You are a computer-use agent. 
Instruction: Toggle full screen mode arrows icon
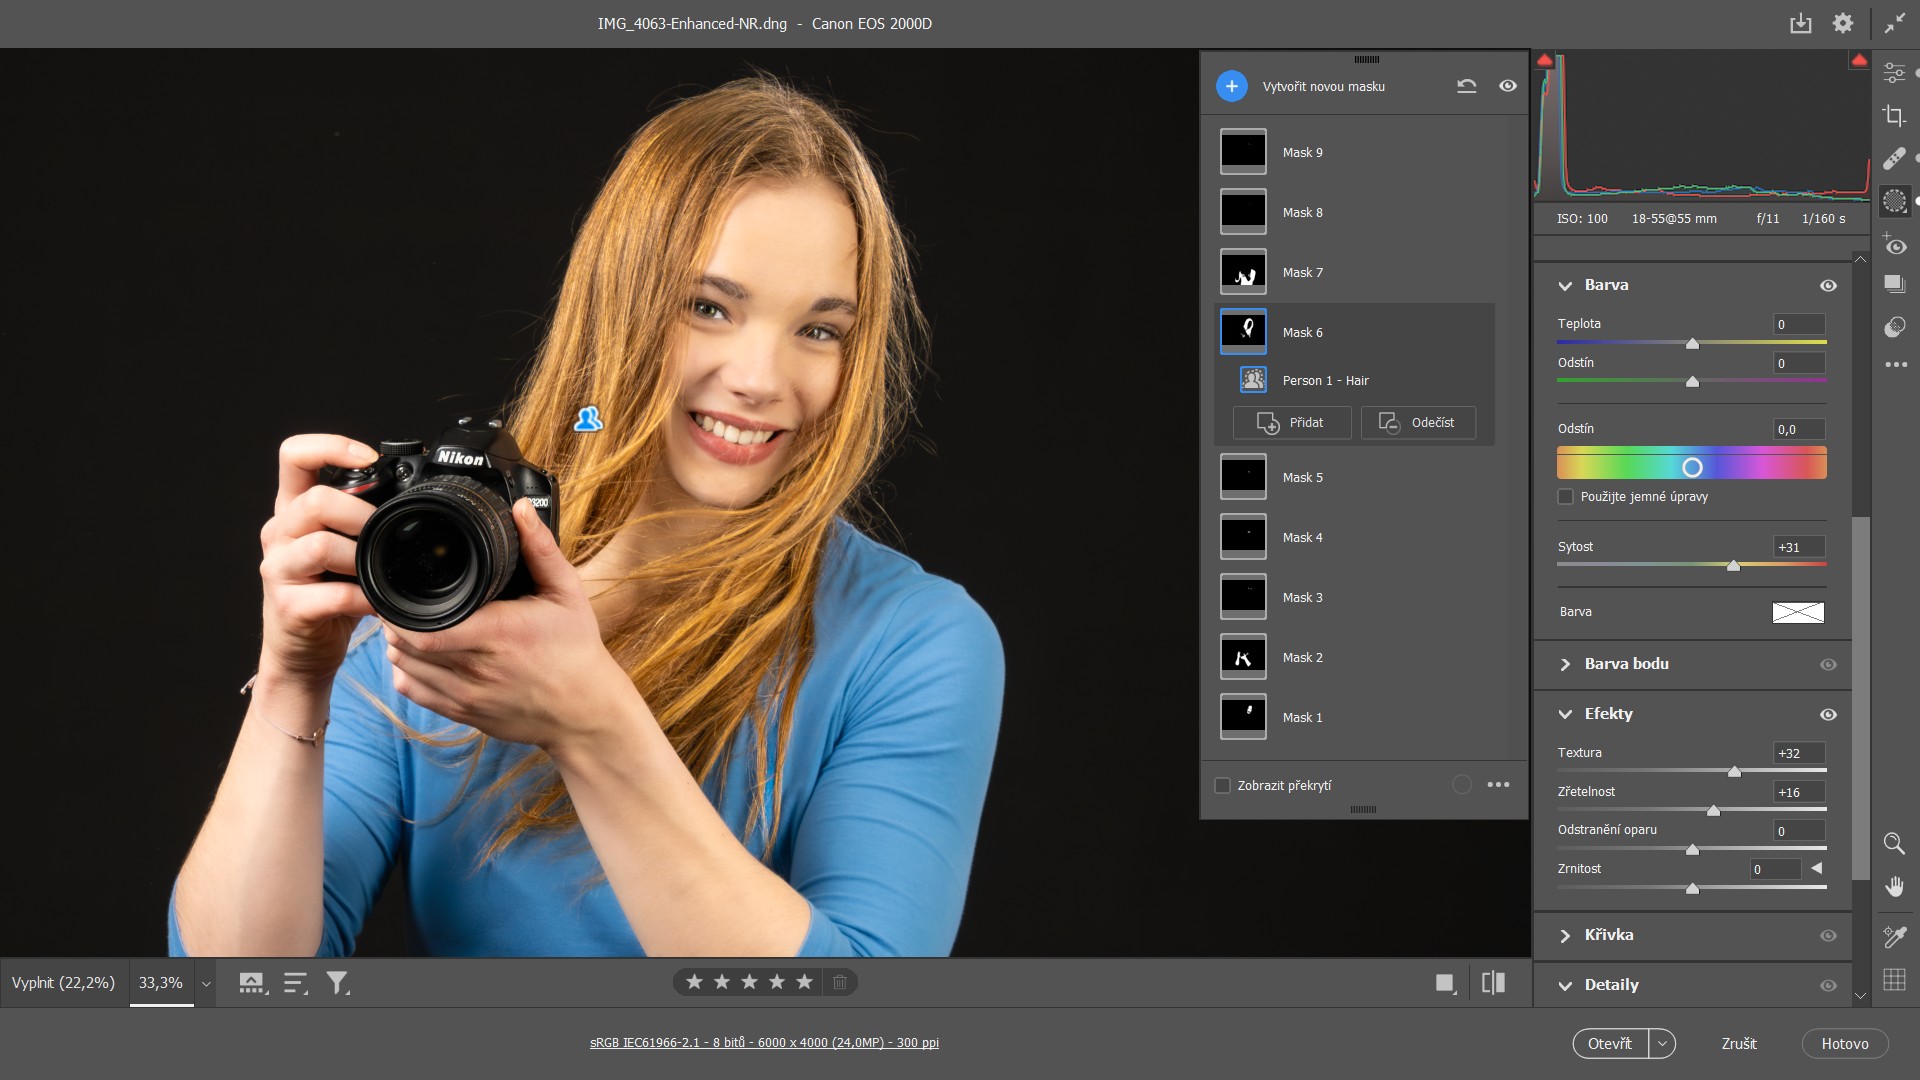click(x=1895, y=23)
